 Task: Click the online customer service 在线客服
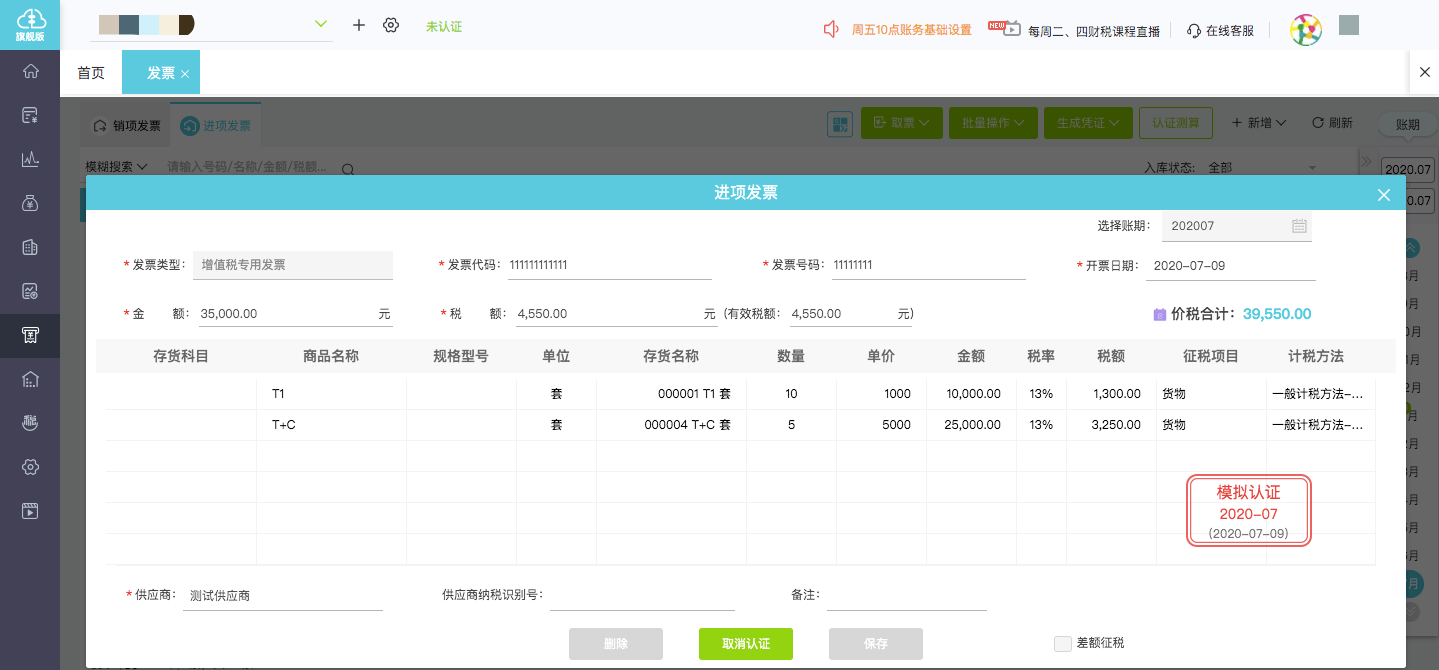(1220, 30)
